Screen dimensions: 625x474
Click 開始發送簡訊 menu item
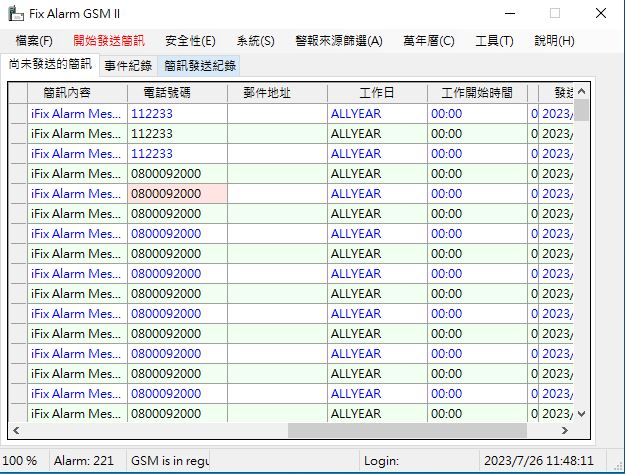(x=109, y=41)
